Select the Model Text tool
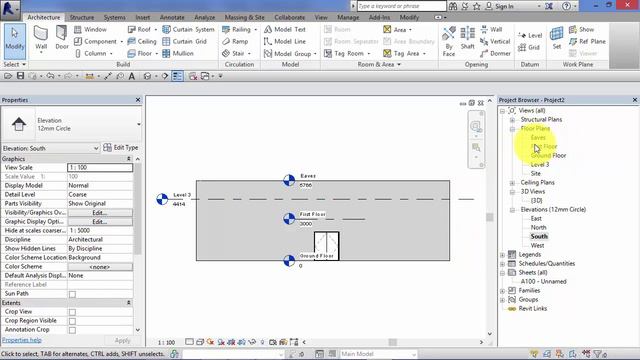Viewport: 640px width, 360px height. click(x=285, y=29)
